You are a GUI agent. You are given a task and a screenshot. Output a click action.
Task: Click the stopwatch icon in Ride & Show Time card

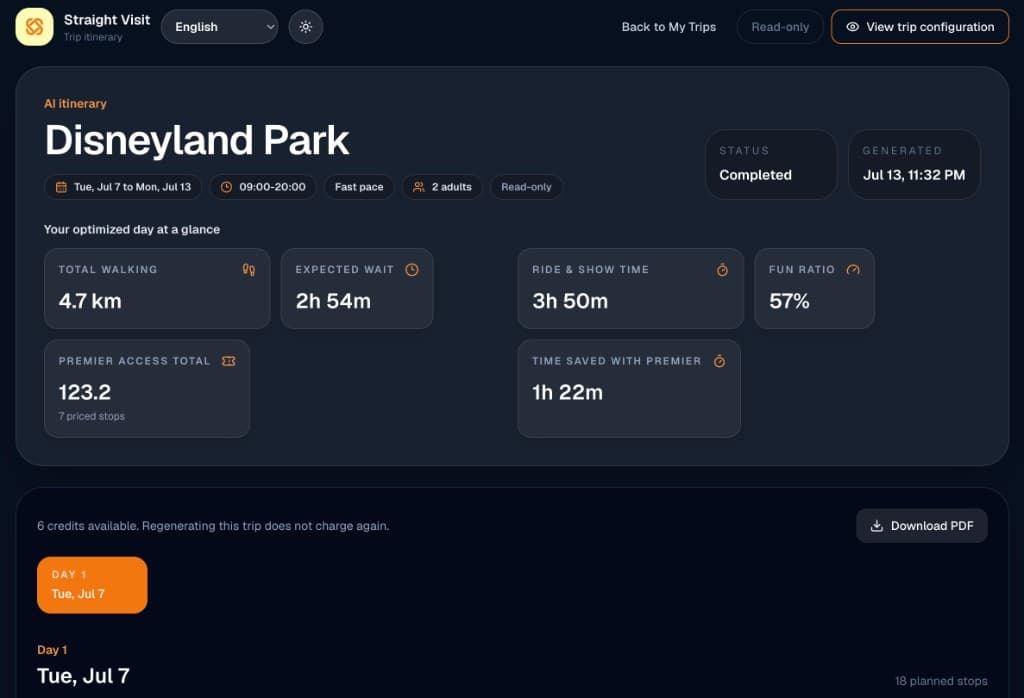722,270
